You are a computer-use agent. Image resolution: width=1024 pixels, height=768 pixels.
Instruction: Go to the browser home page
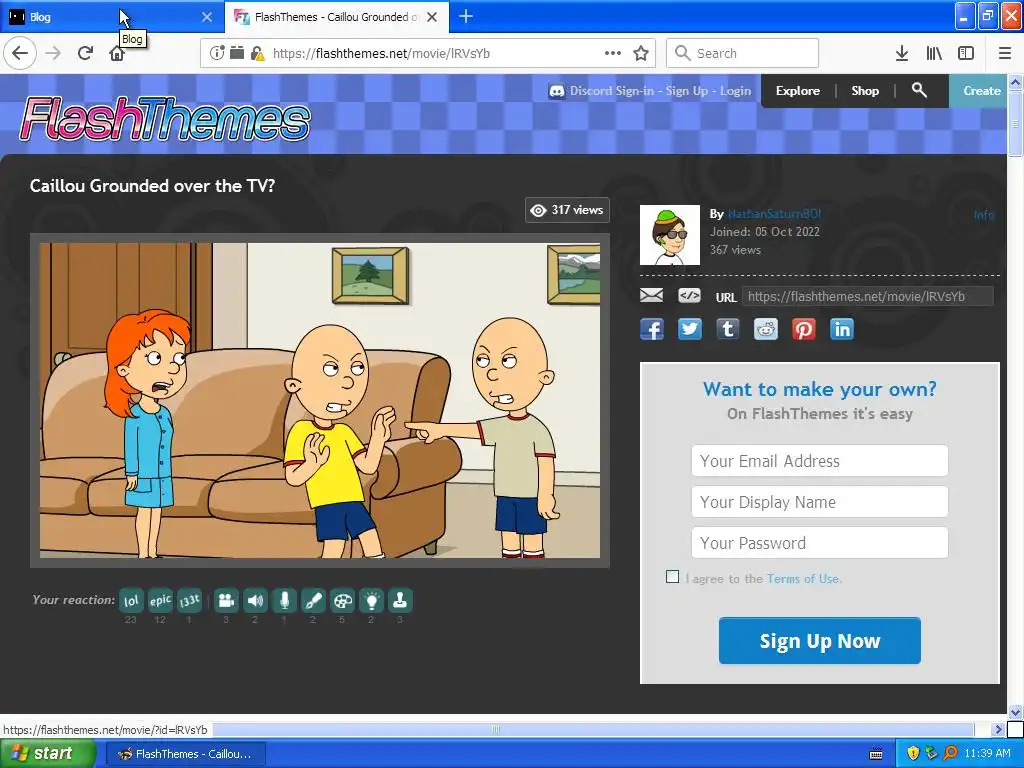pos(117,54)
